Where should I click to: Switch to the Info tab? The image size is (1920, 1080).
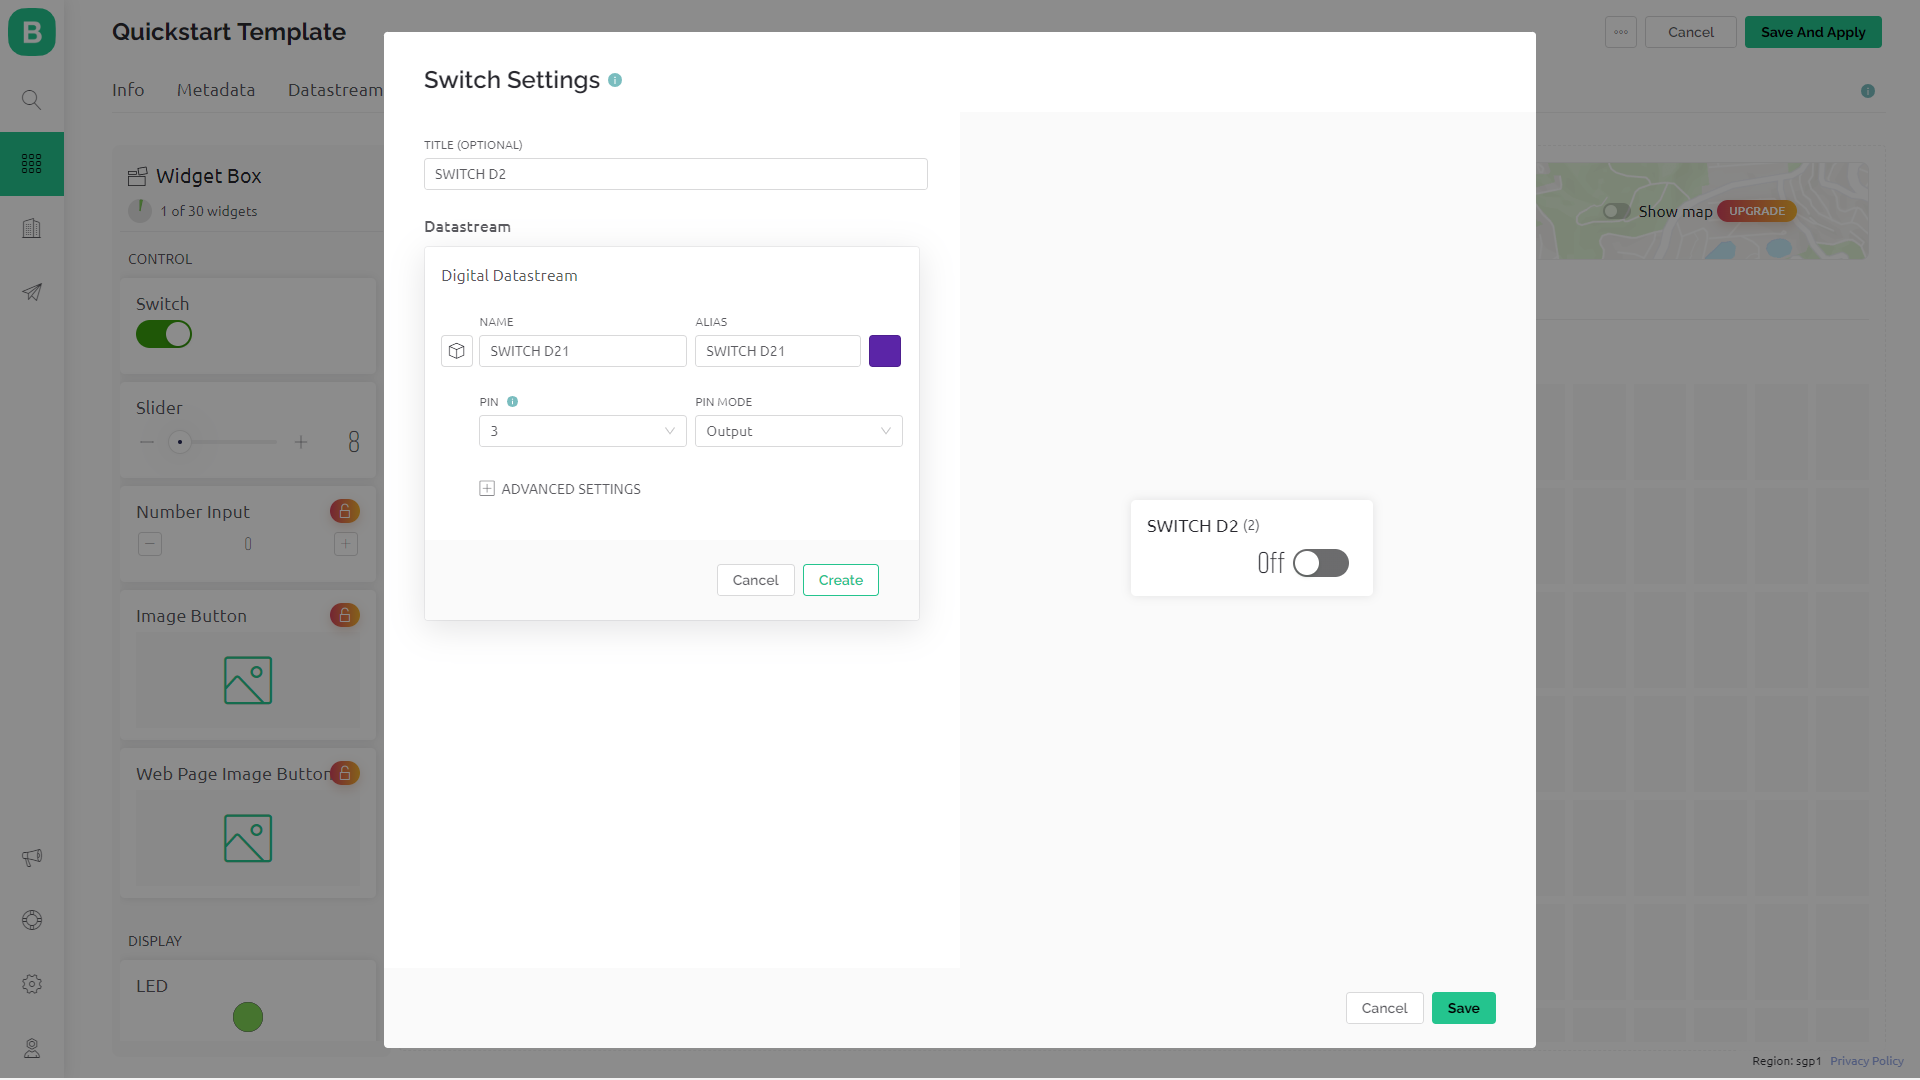[128, 90]
